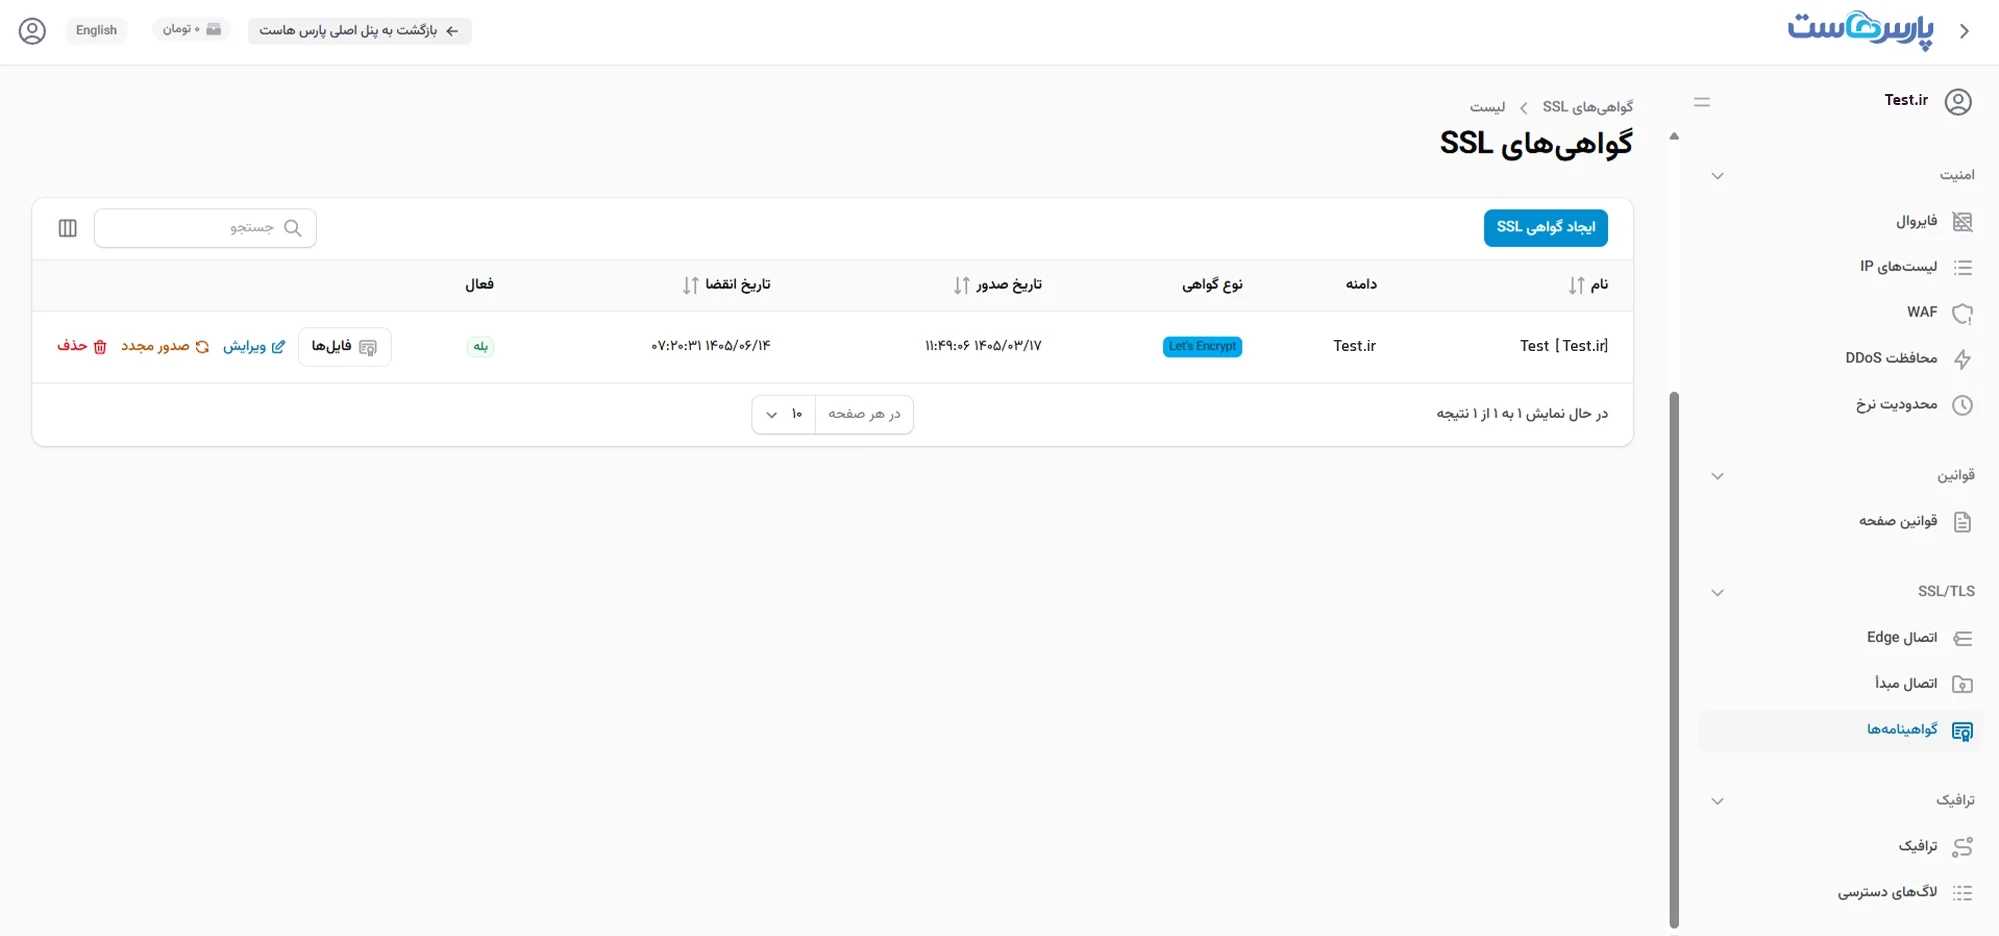Screen dimensions: 1999x936
Task: Click certificate type (نوع گواهی) column header
Action: point(1212,285)
